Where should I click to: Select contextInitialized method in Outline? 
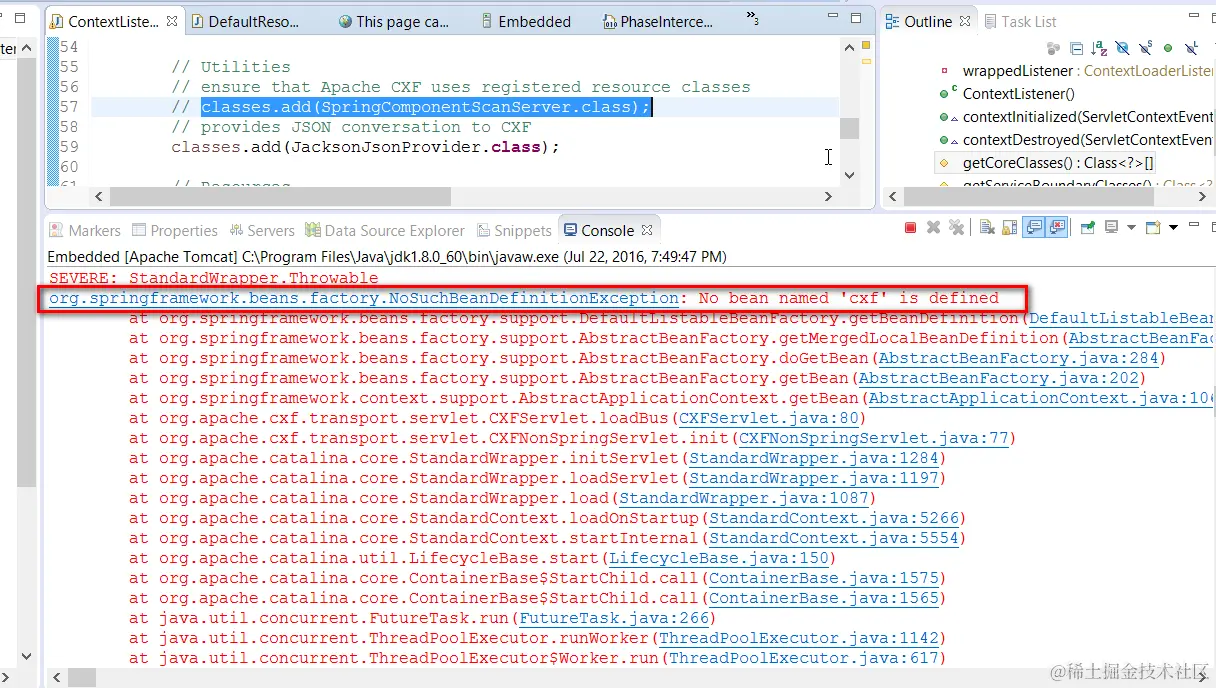click(x=1076, y=117)
